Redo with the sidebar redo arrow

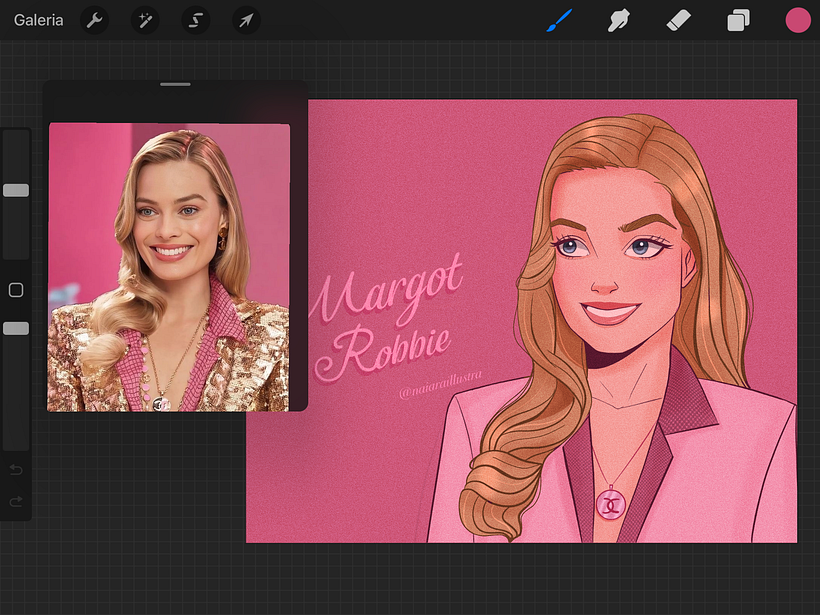tap(16, 502)
